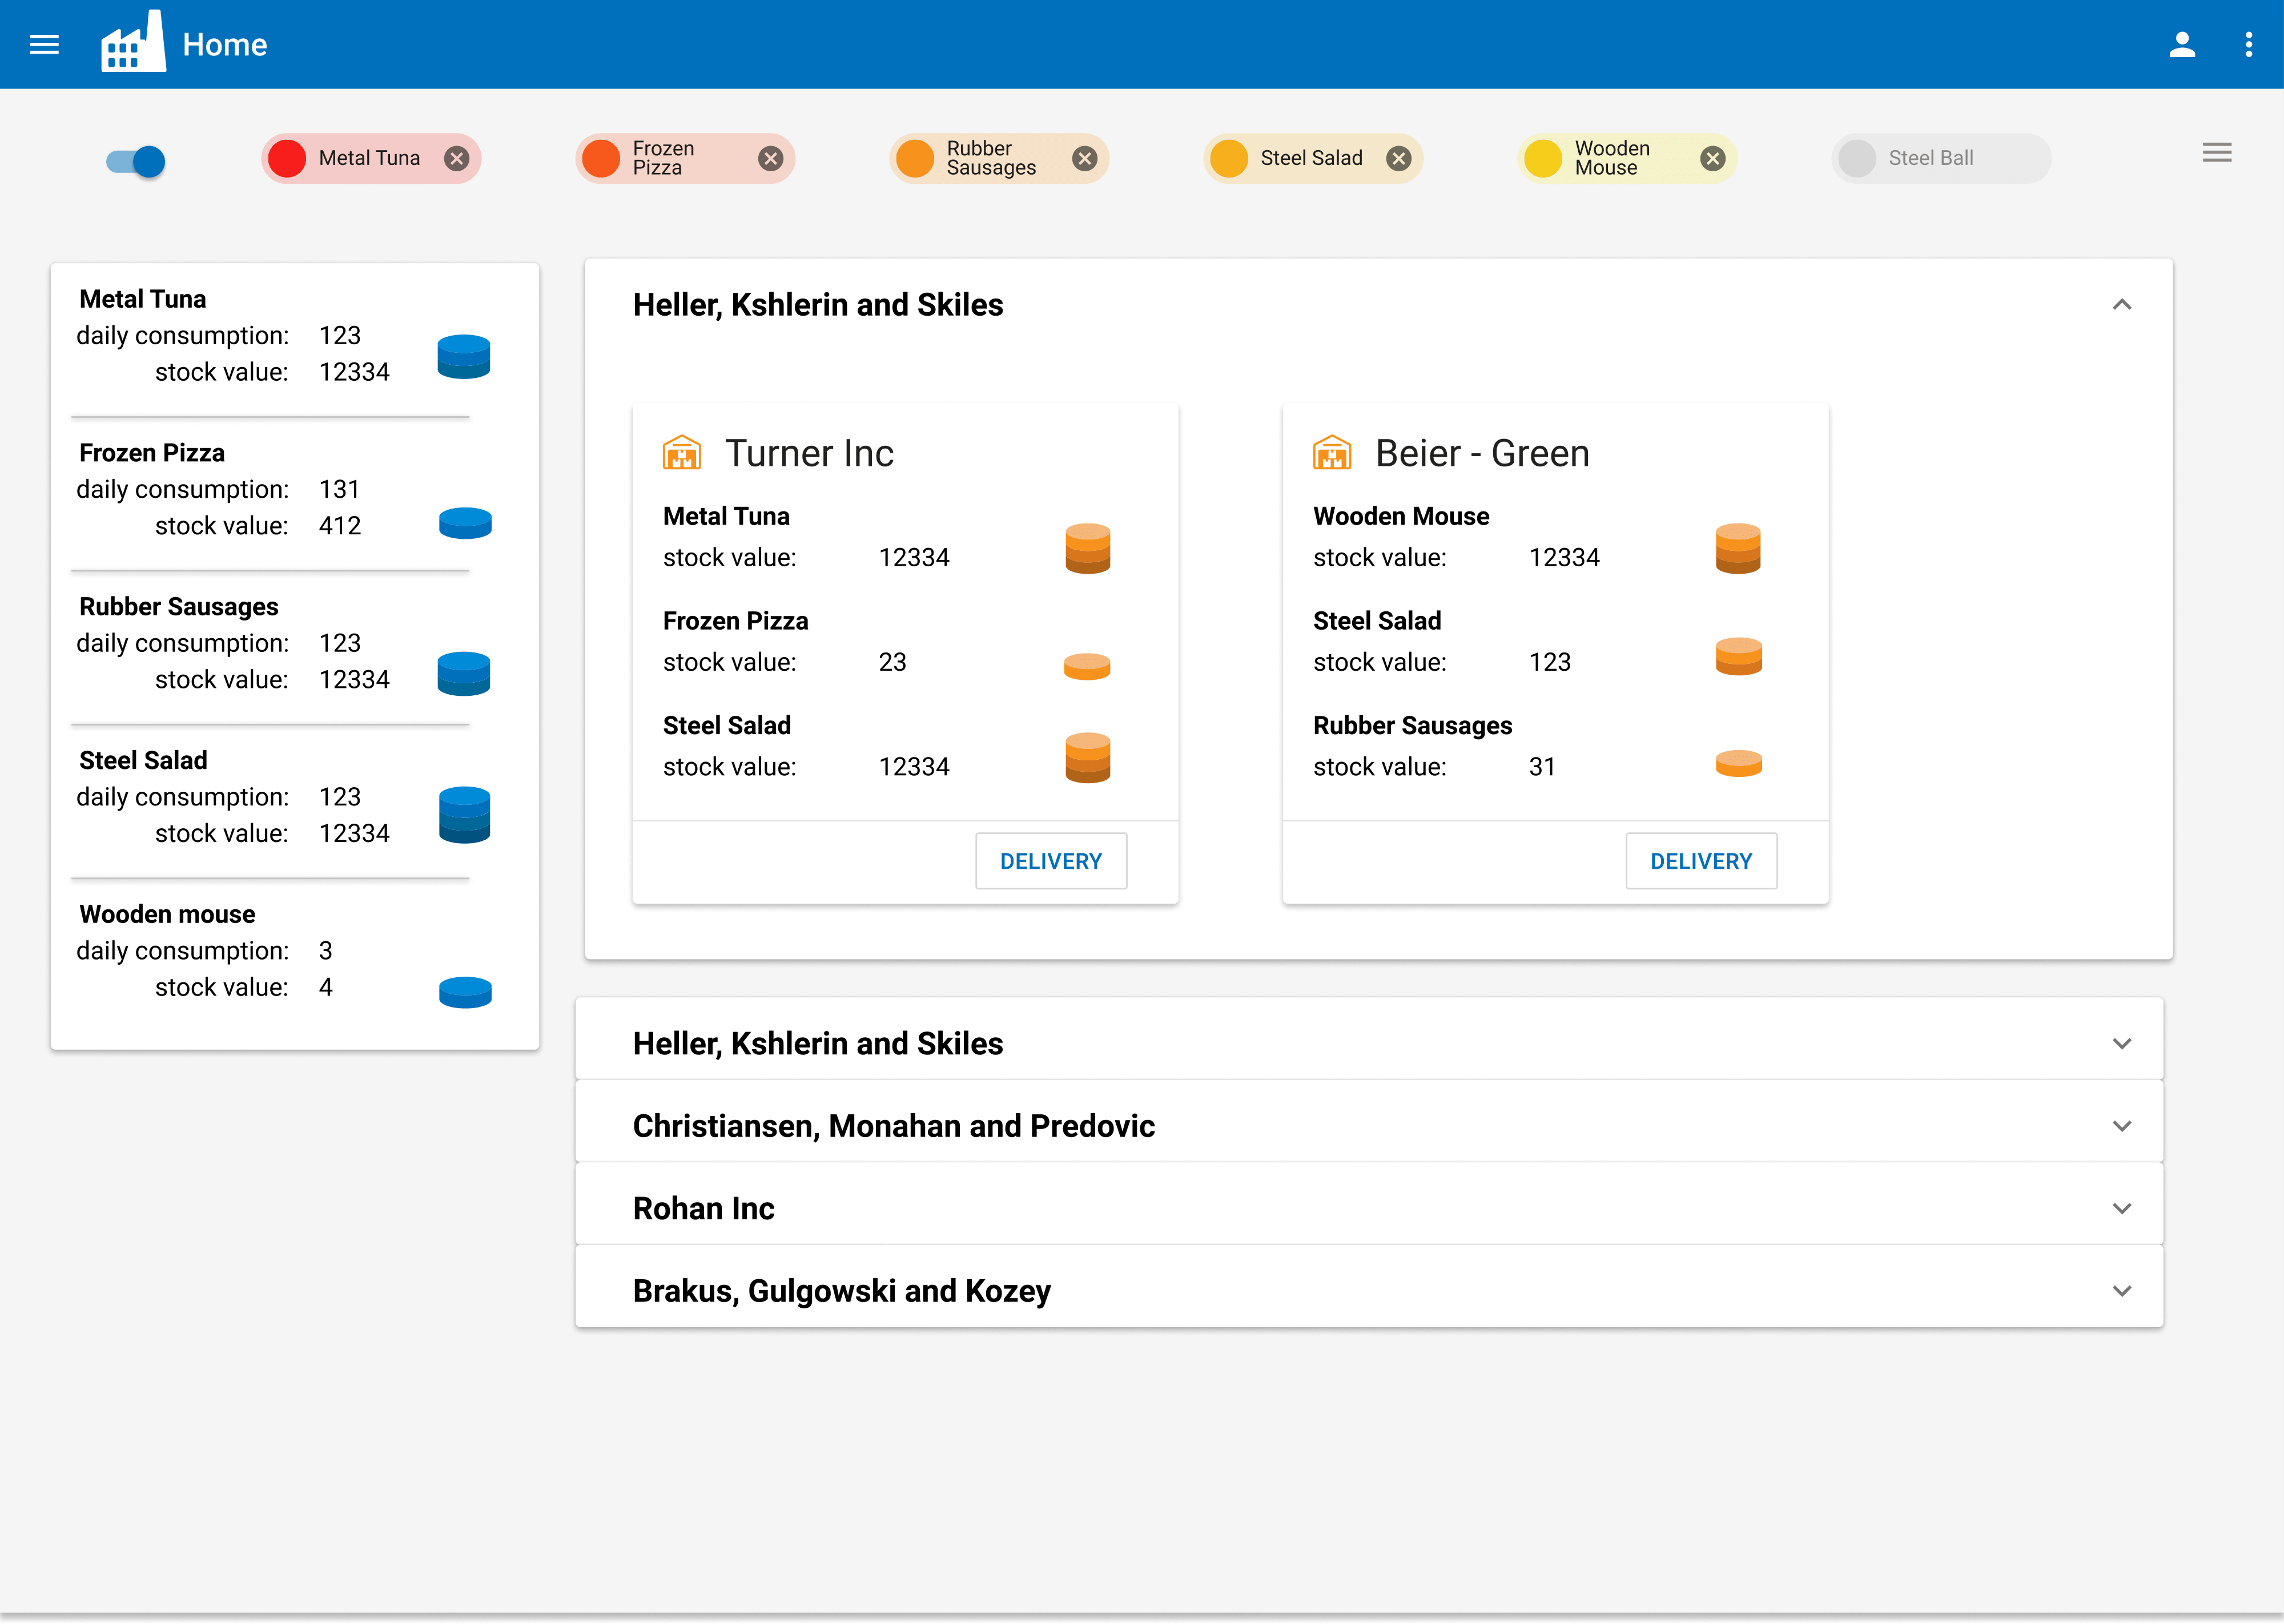Click the red Metal Tuna color dot
Image resolution: width=2284 pixels, height=1624 pixels.
point(287,158)
